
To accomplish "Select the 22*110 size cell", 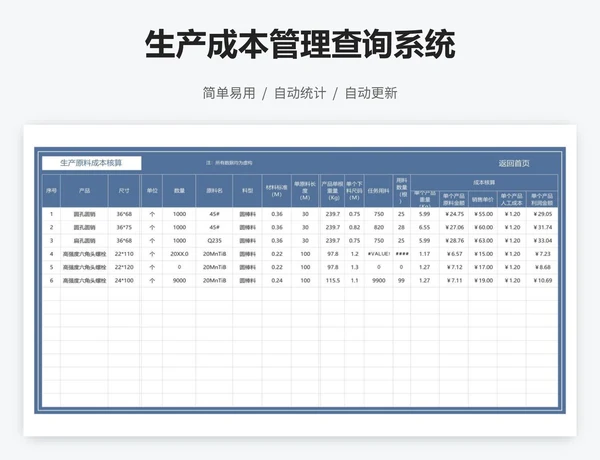I will (x=124, y=254).
